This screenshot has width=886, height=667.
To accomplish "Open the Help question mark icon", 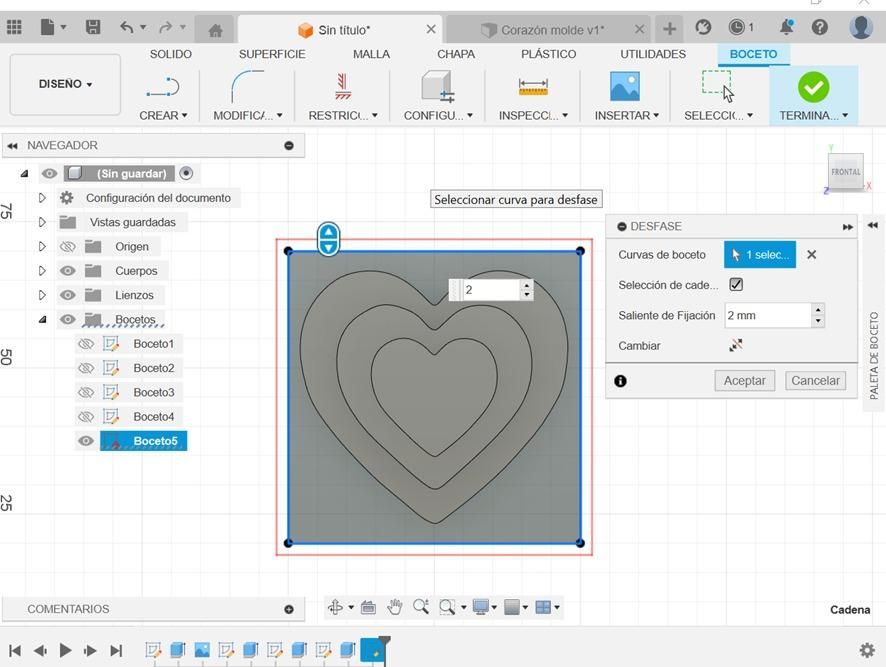I will 820,27.
